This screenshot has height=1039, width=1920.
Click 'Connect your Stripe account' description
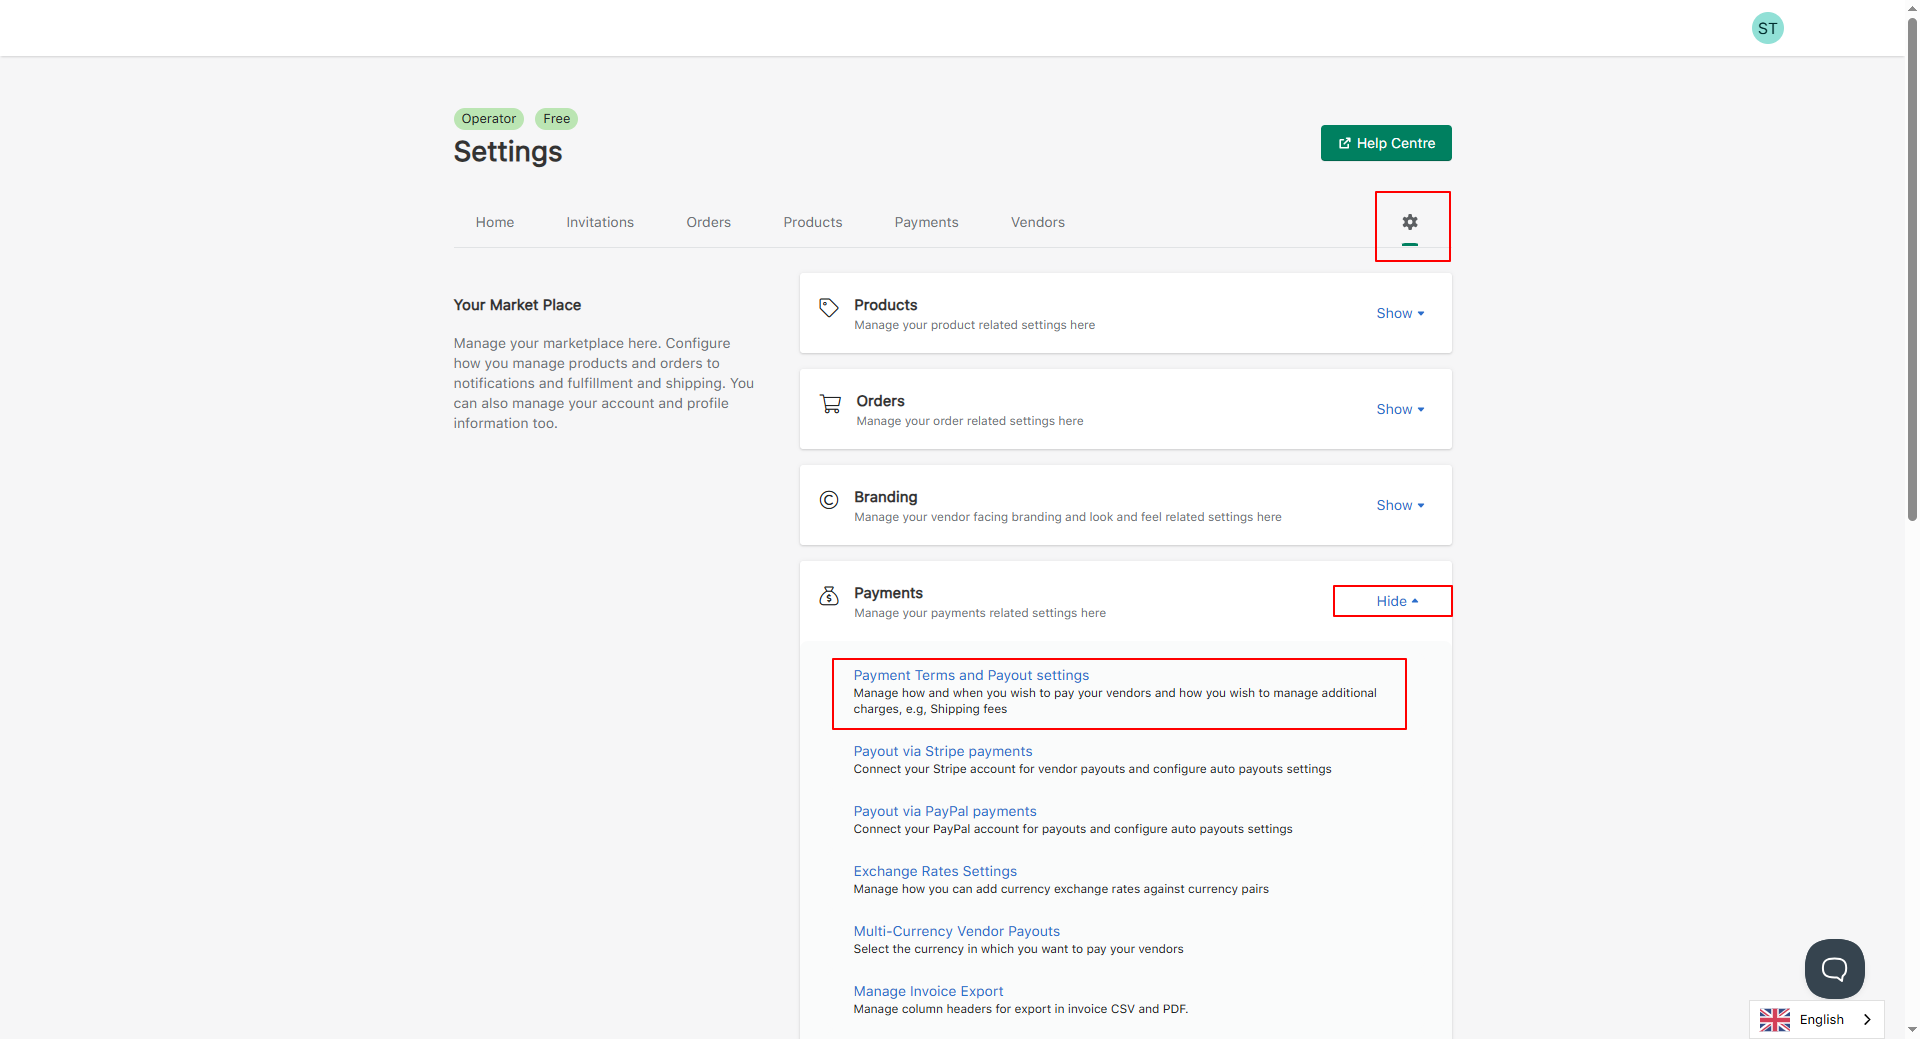(1092, 769)
